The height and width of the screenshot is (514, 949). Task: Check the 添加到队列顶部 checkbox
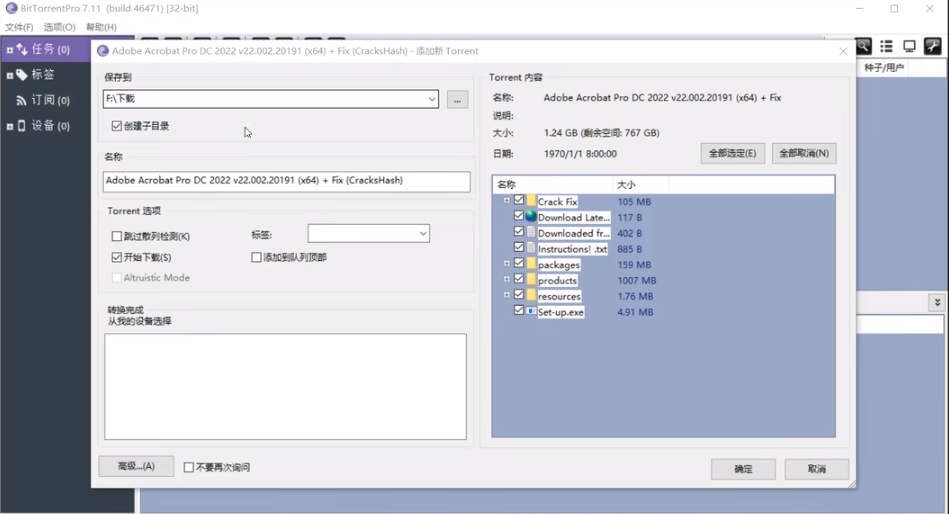(x=256, y=257)
